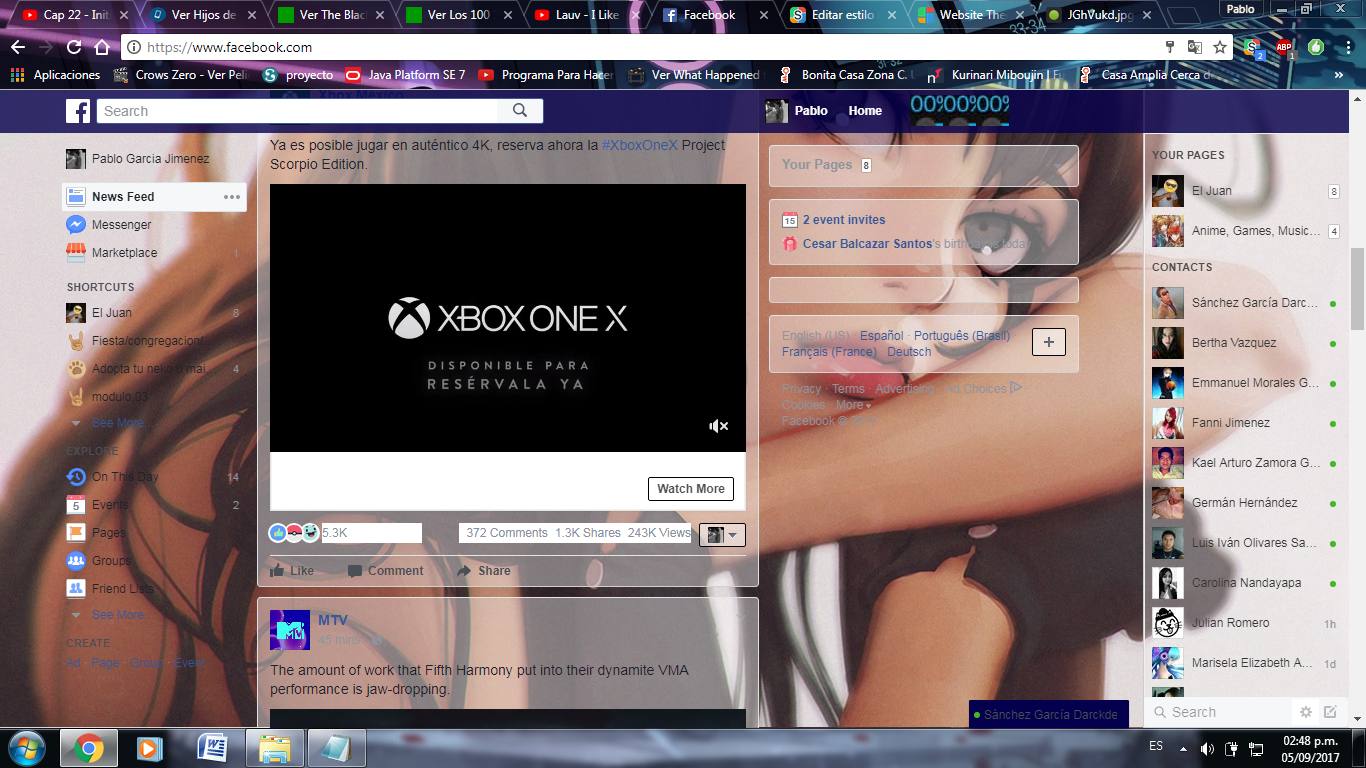Open Windows Explorer from the taskbar
This screenshot has height=768, width=1366.
[x=274, y=748]
